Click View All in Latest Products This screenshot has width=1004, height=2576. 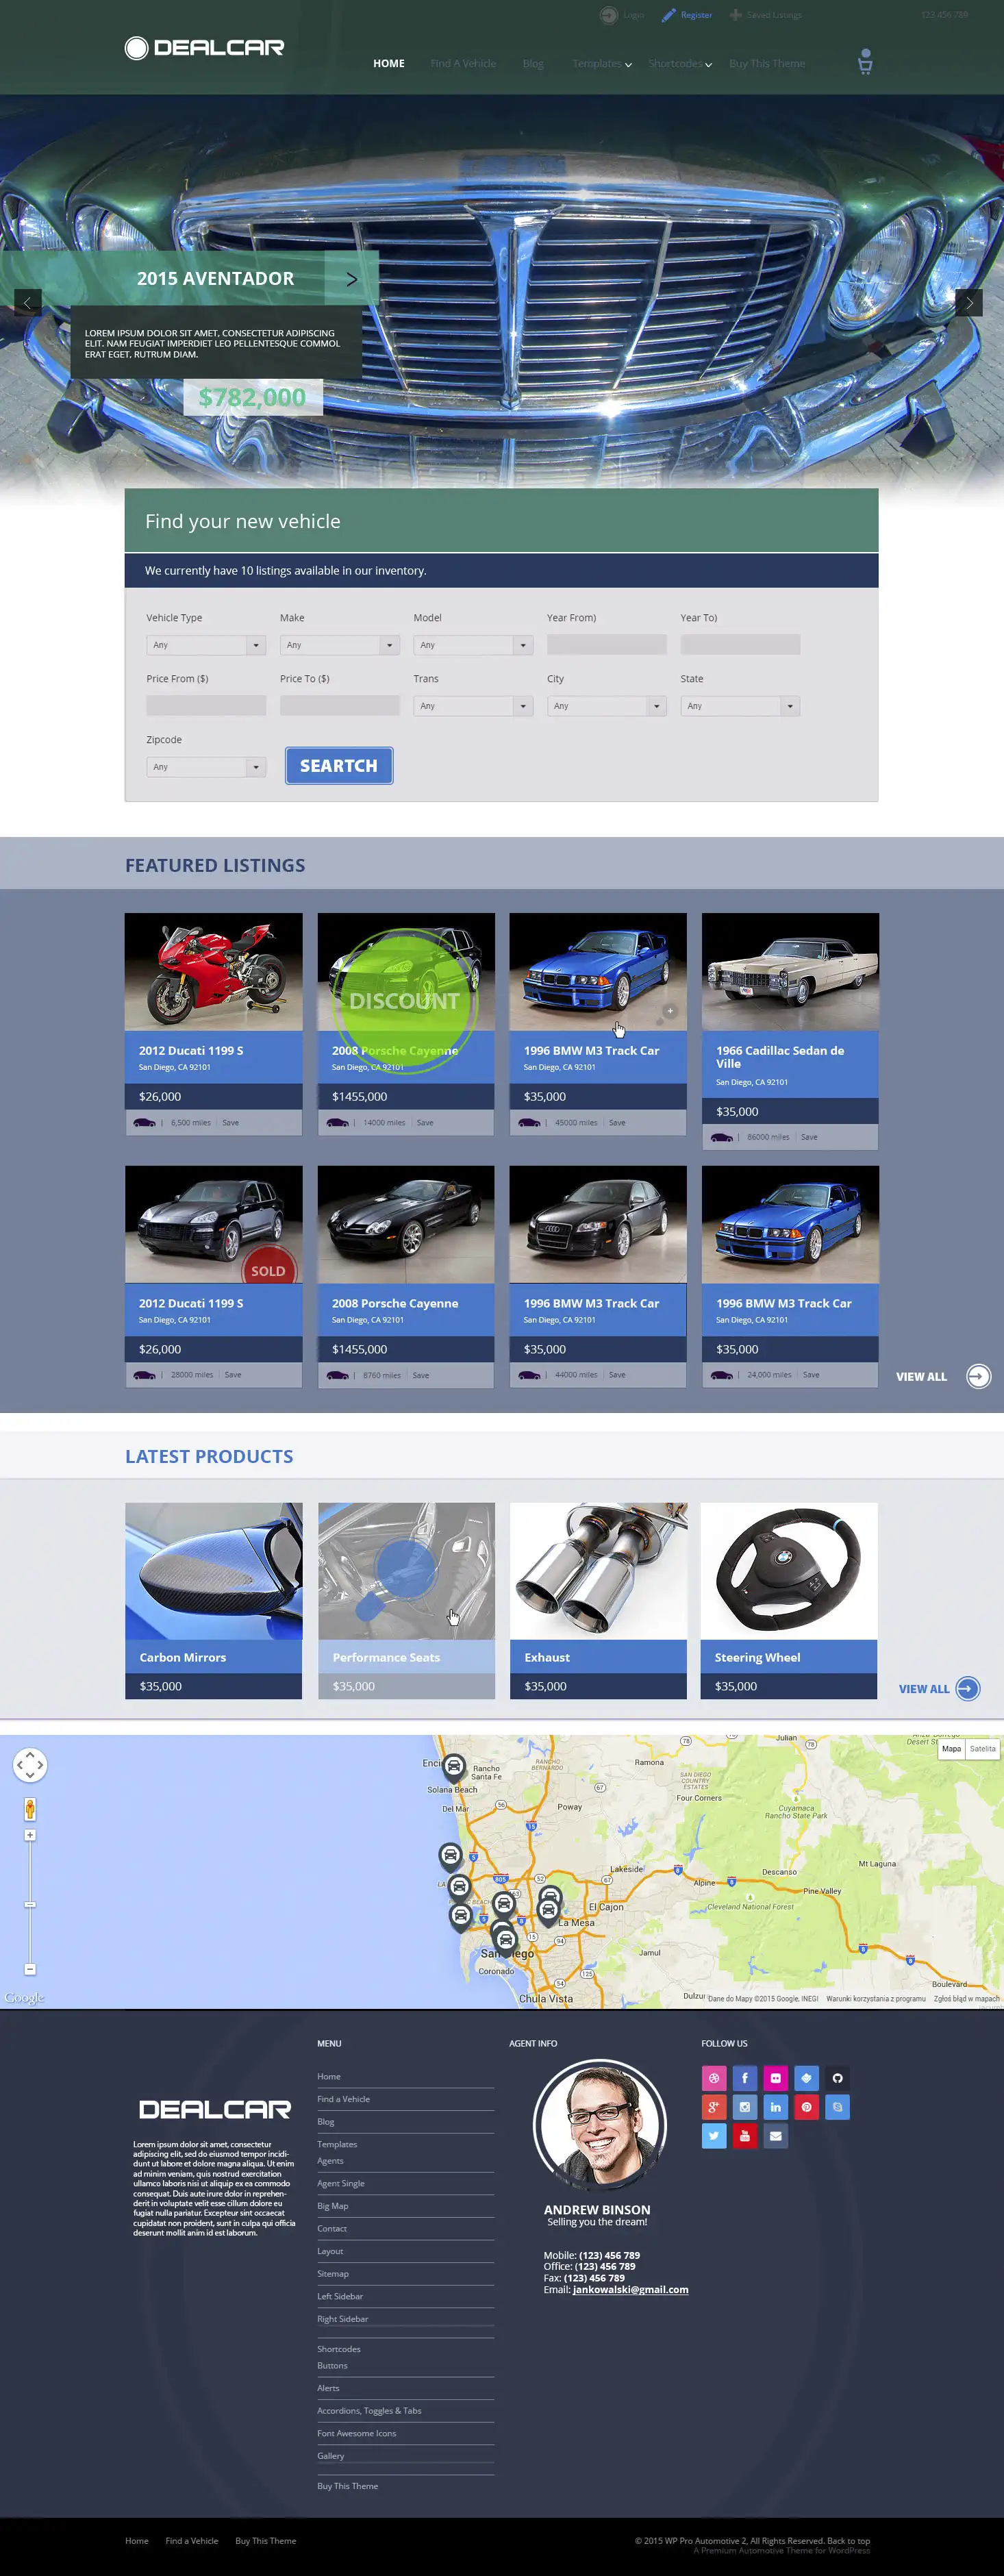point(938,1689)
